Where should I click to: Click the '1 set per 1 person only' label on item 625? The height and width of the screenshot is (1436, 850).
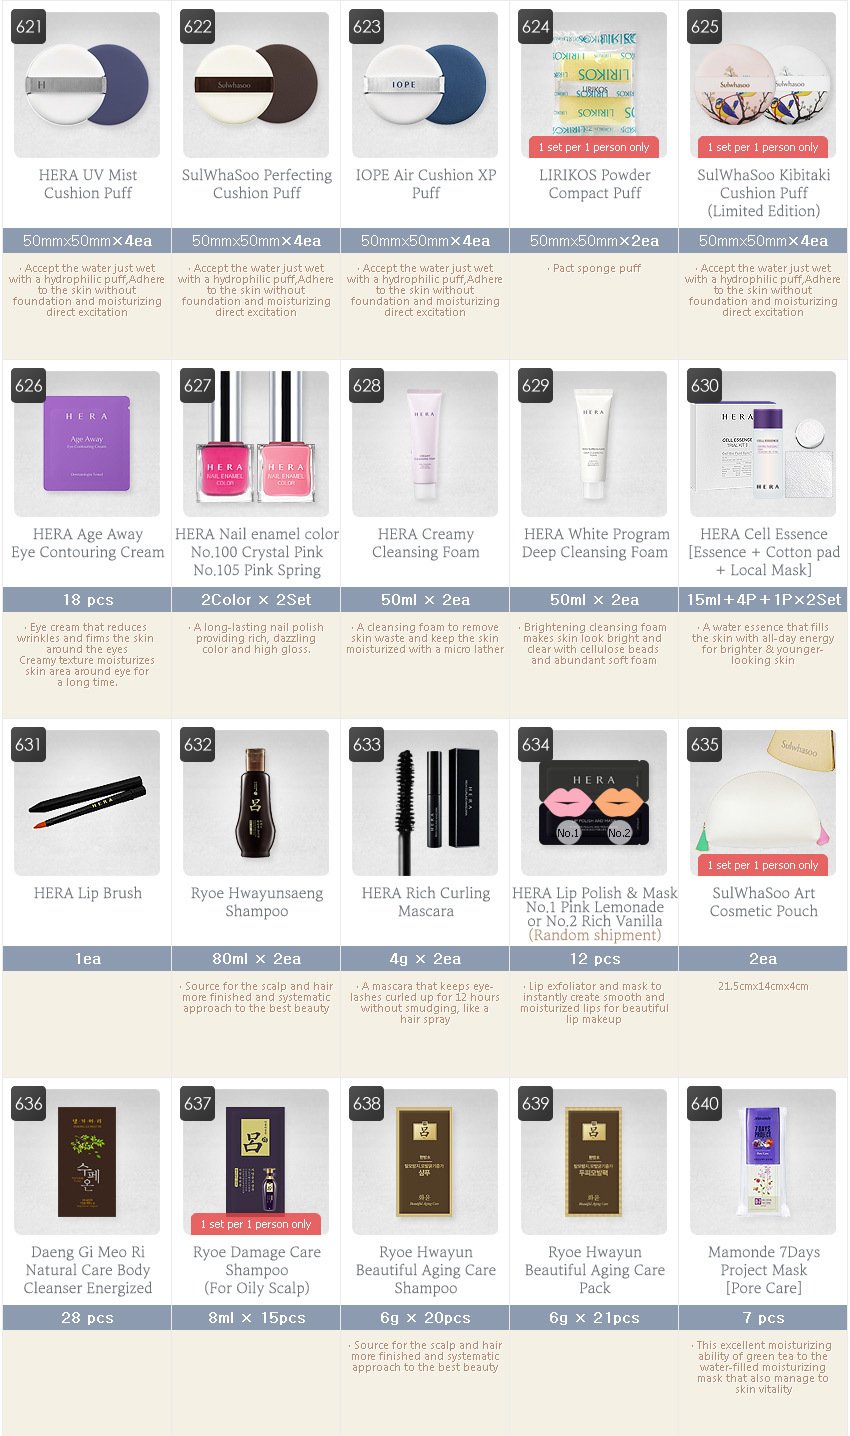[763, 147]
